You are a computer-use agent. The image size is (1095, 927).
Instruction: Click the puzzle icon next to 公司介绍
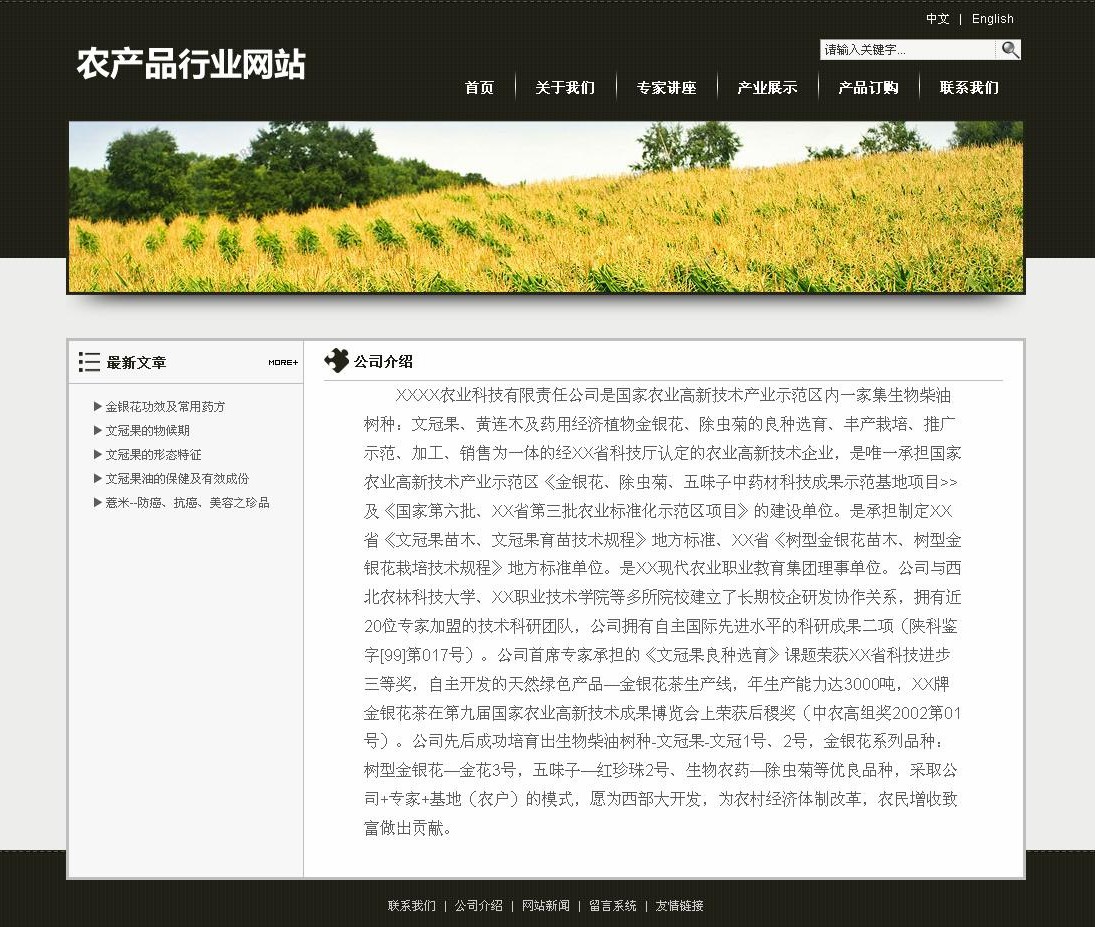coord(337,361)
